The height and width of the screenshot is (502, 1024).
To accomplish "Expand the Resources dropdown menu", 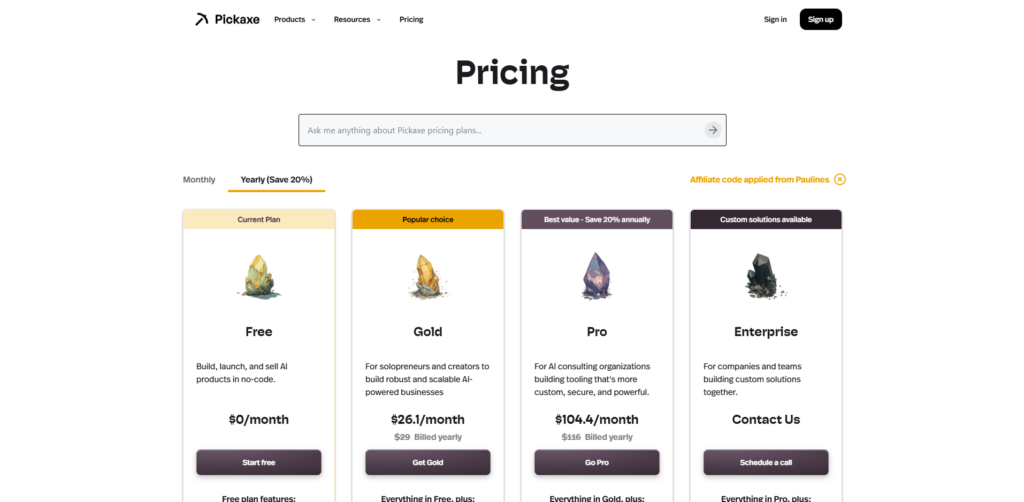I will (357, 19).
